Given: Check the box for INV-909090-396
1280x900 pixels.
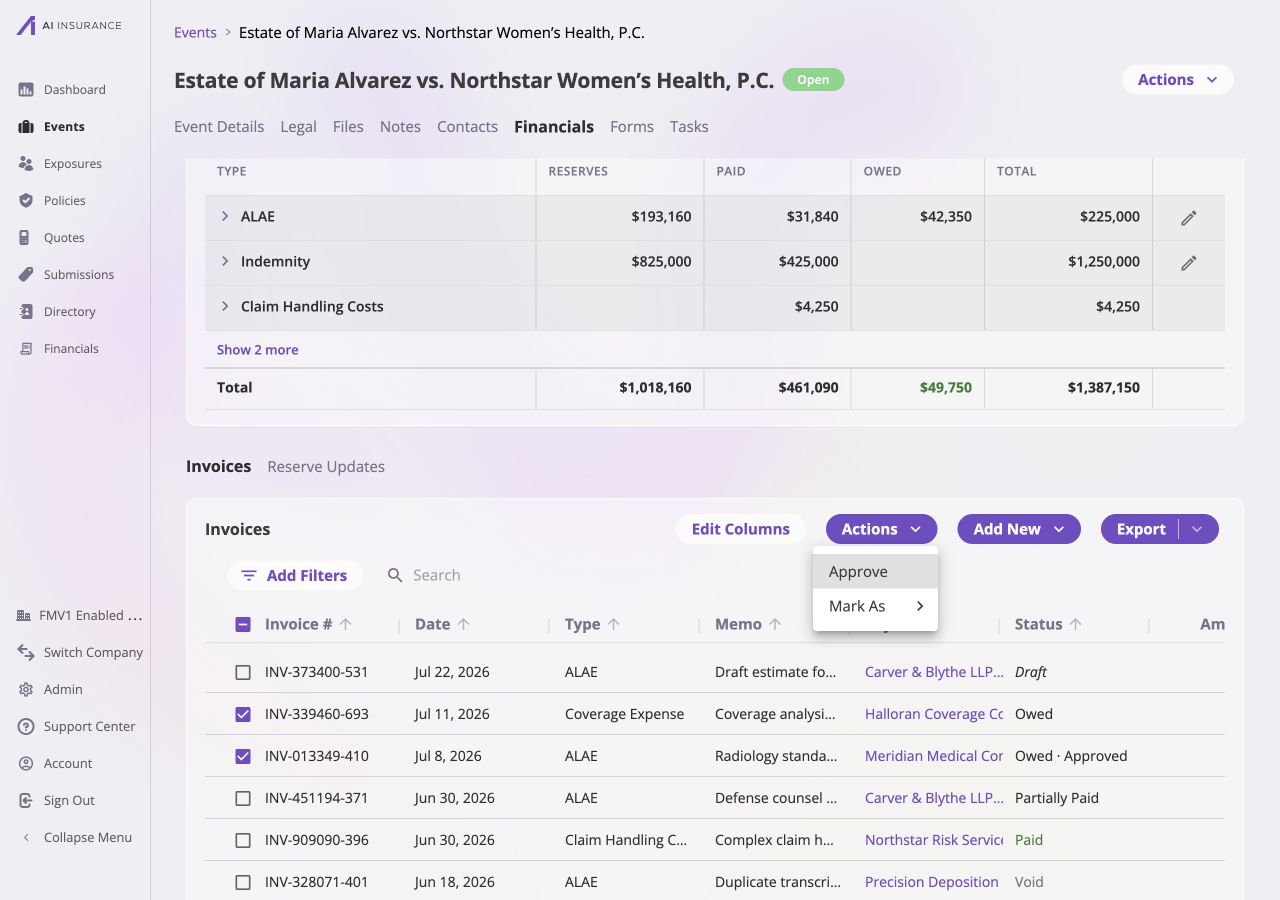Looking at the screenshot, I should (243, 841).
